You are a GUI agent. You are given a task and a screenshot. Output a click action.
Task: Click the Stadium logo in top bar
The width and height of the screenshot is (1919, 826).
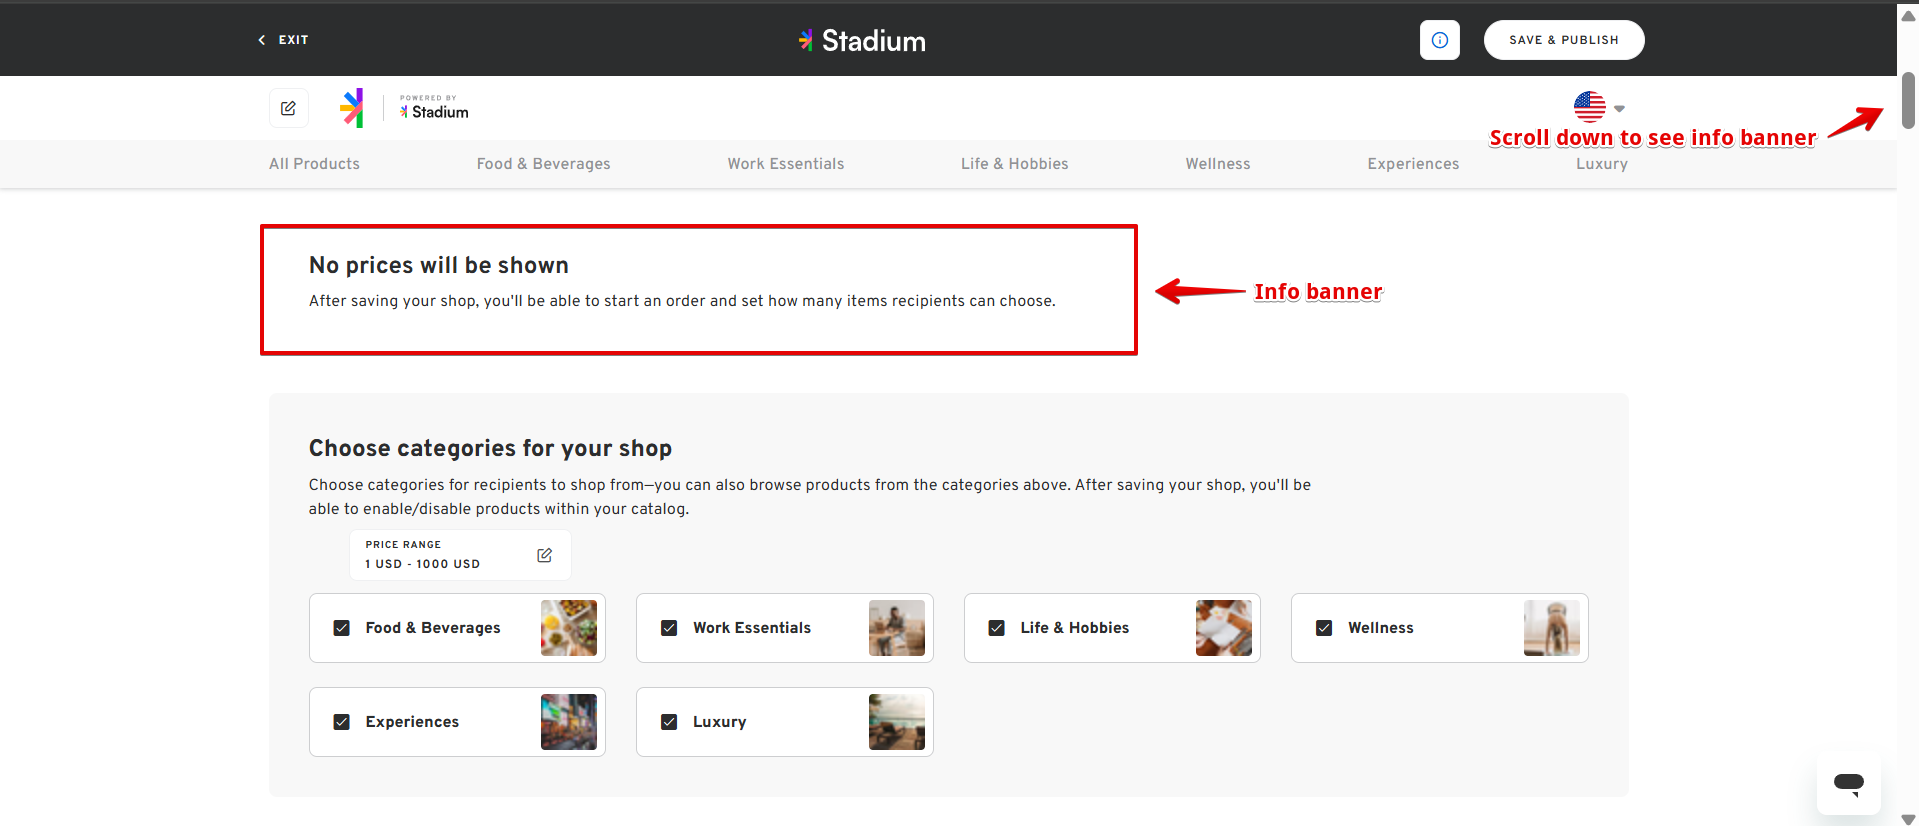click(x=862, y=41)
